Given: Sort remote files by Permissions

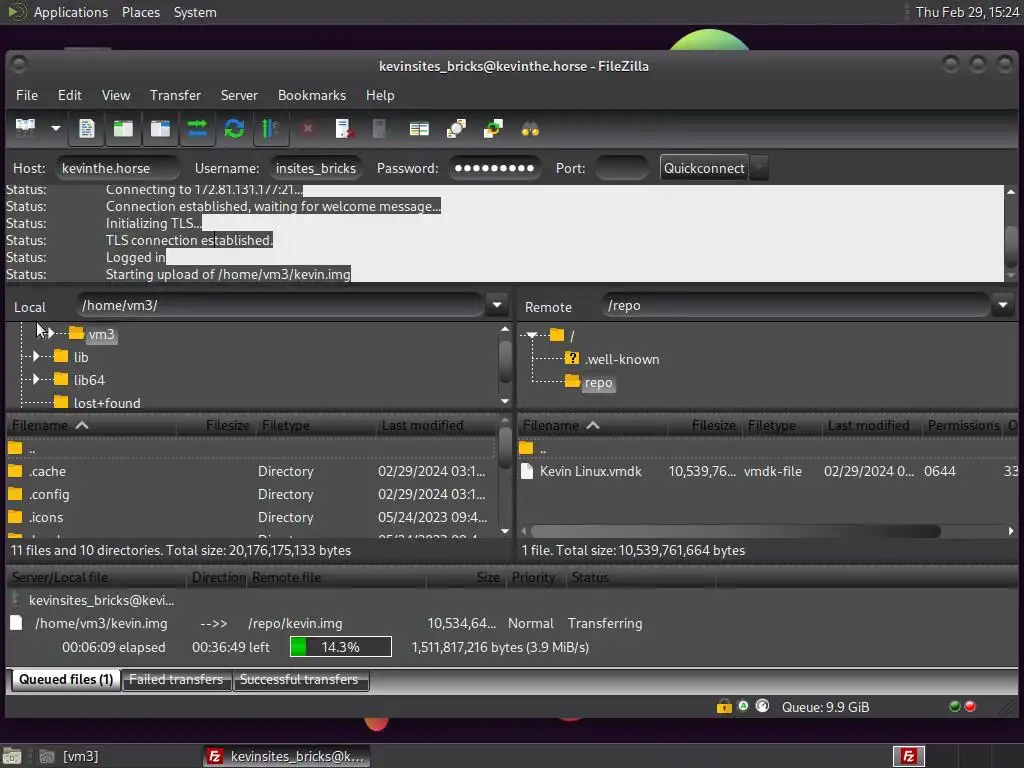Looking at the screenshot, I should [963, 426].
